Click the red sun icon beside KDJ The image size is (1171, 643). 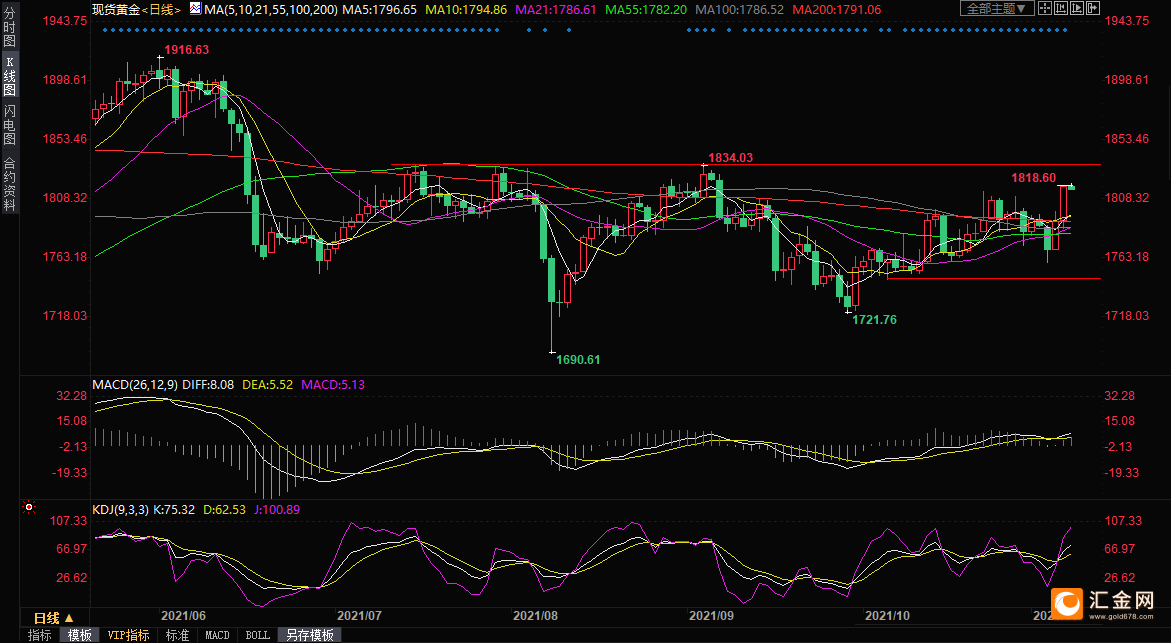click(29, 507)
